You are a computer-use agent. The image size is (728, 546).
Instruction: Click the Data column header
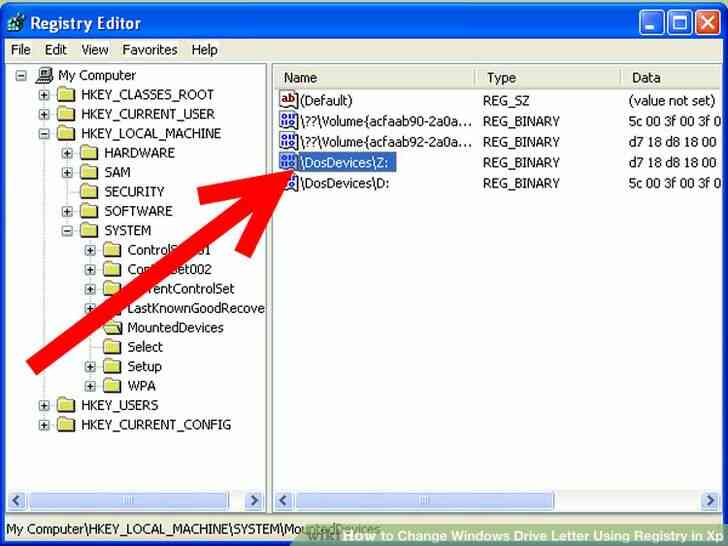click(672, 78)
